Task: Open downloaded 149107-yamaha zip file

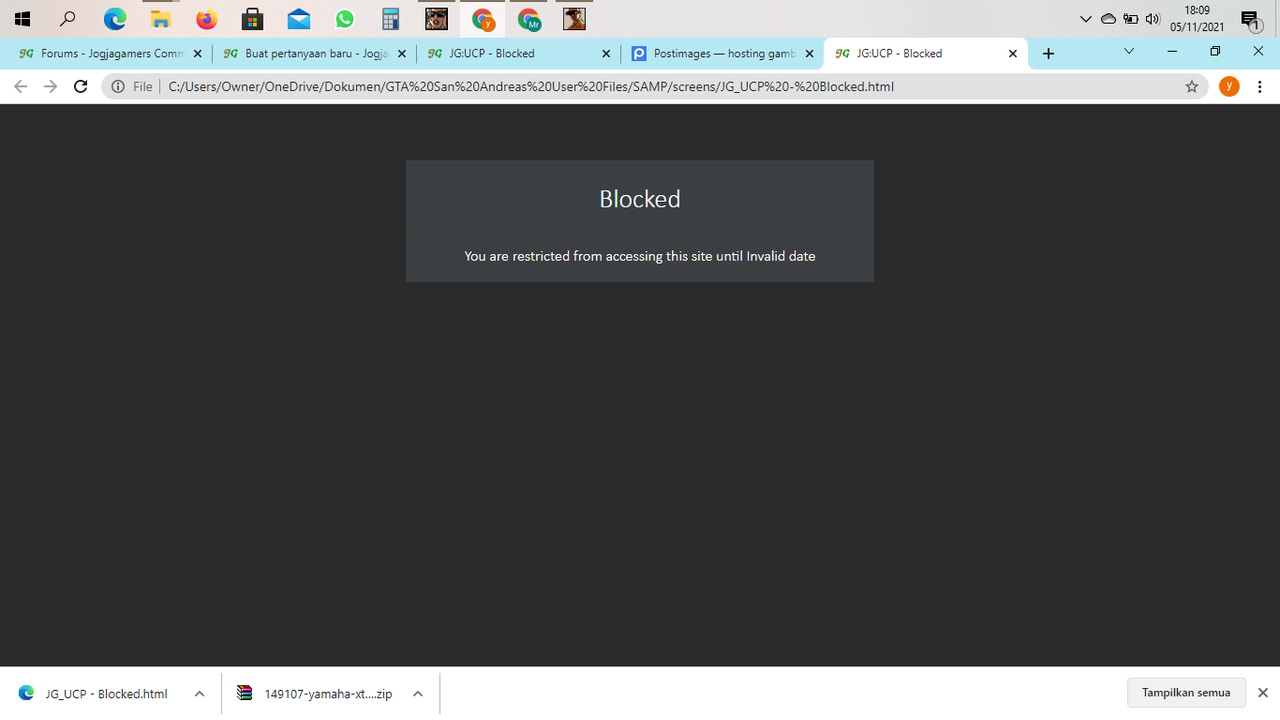Action: tap(316, 694)
